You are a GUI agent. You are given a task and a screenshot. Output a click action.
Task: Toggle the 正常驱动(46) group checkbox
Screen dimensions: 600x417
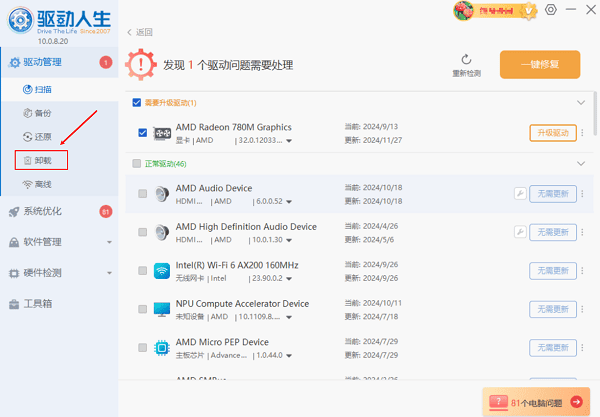pos(137,164)
